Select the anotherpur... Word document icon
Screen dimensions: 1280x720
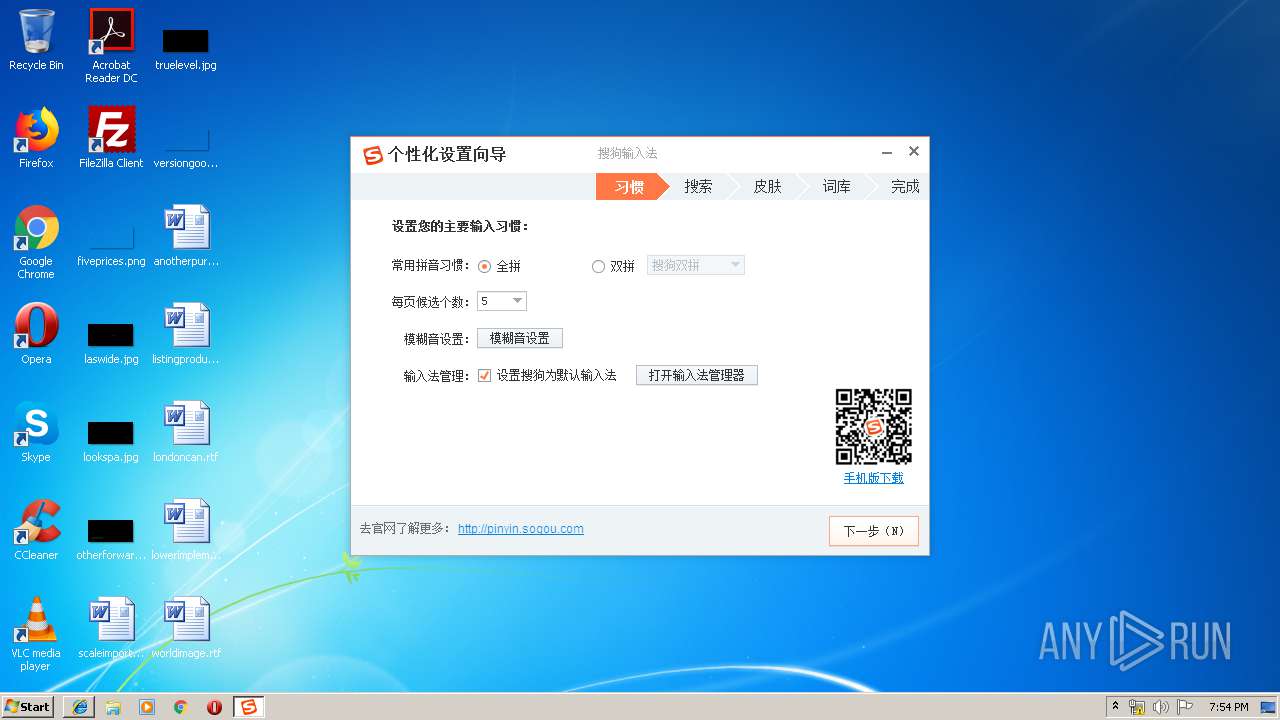pos(186,236)
